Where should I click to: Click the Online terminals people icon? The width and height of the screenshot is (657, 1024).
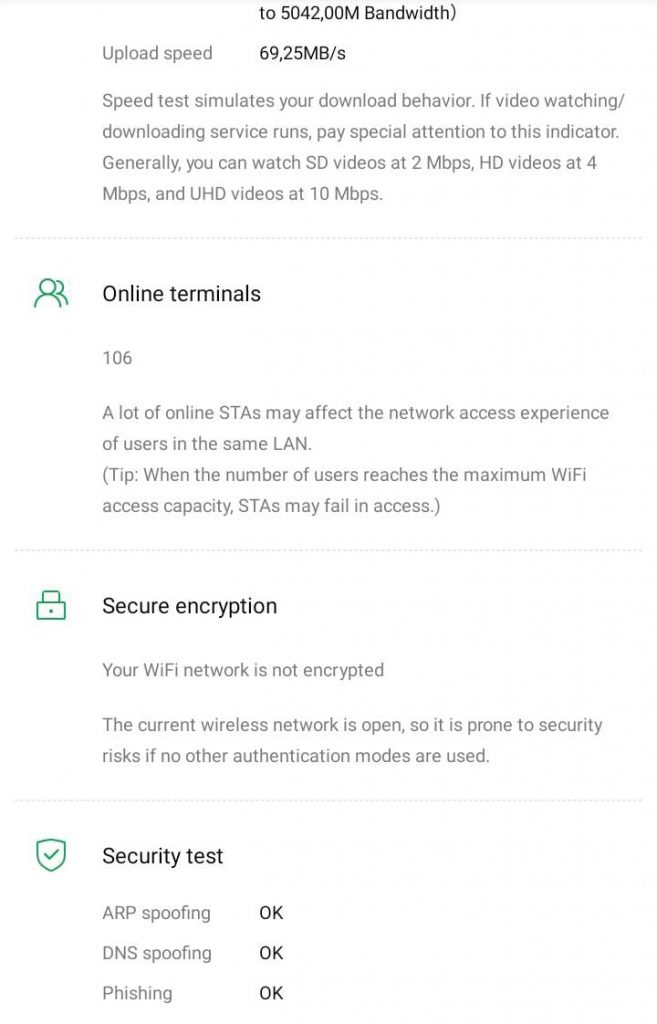coord(50,293)
